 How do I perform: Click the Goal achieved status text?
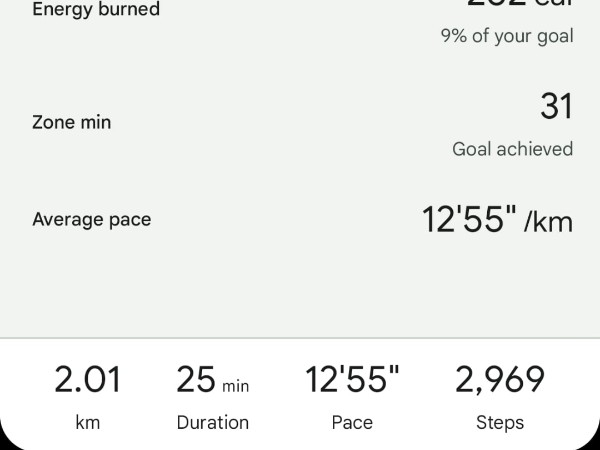point(512,149)
